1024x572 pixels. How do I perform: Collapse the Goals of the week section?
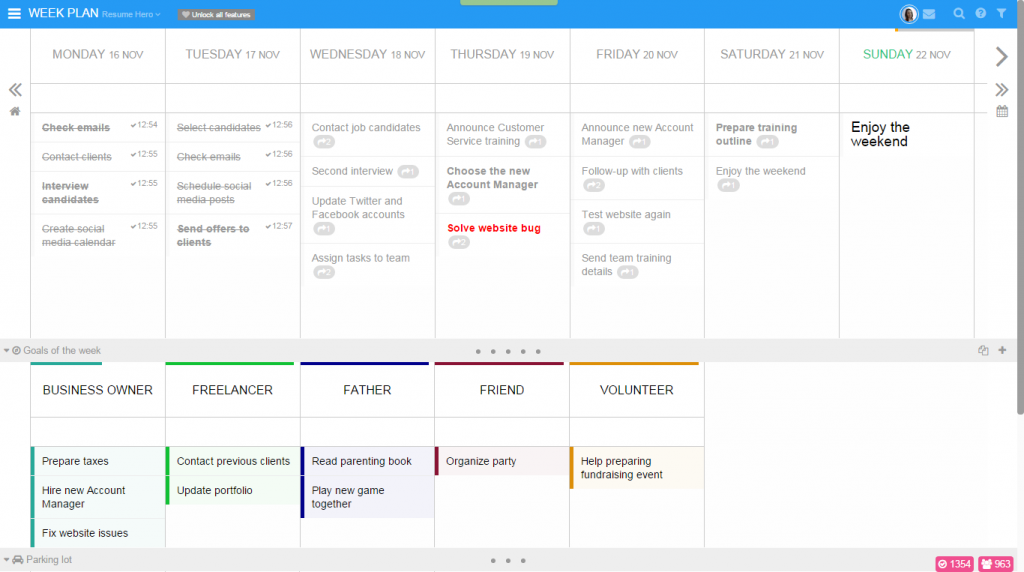pos(7,351)
